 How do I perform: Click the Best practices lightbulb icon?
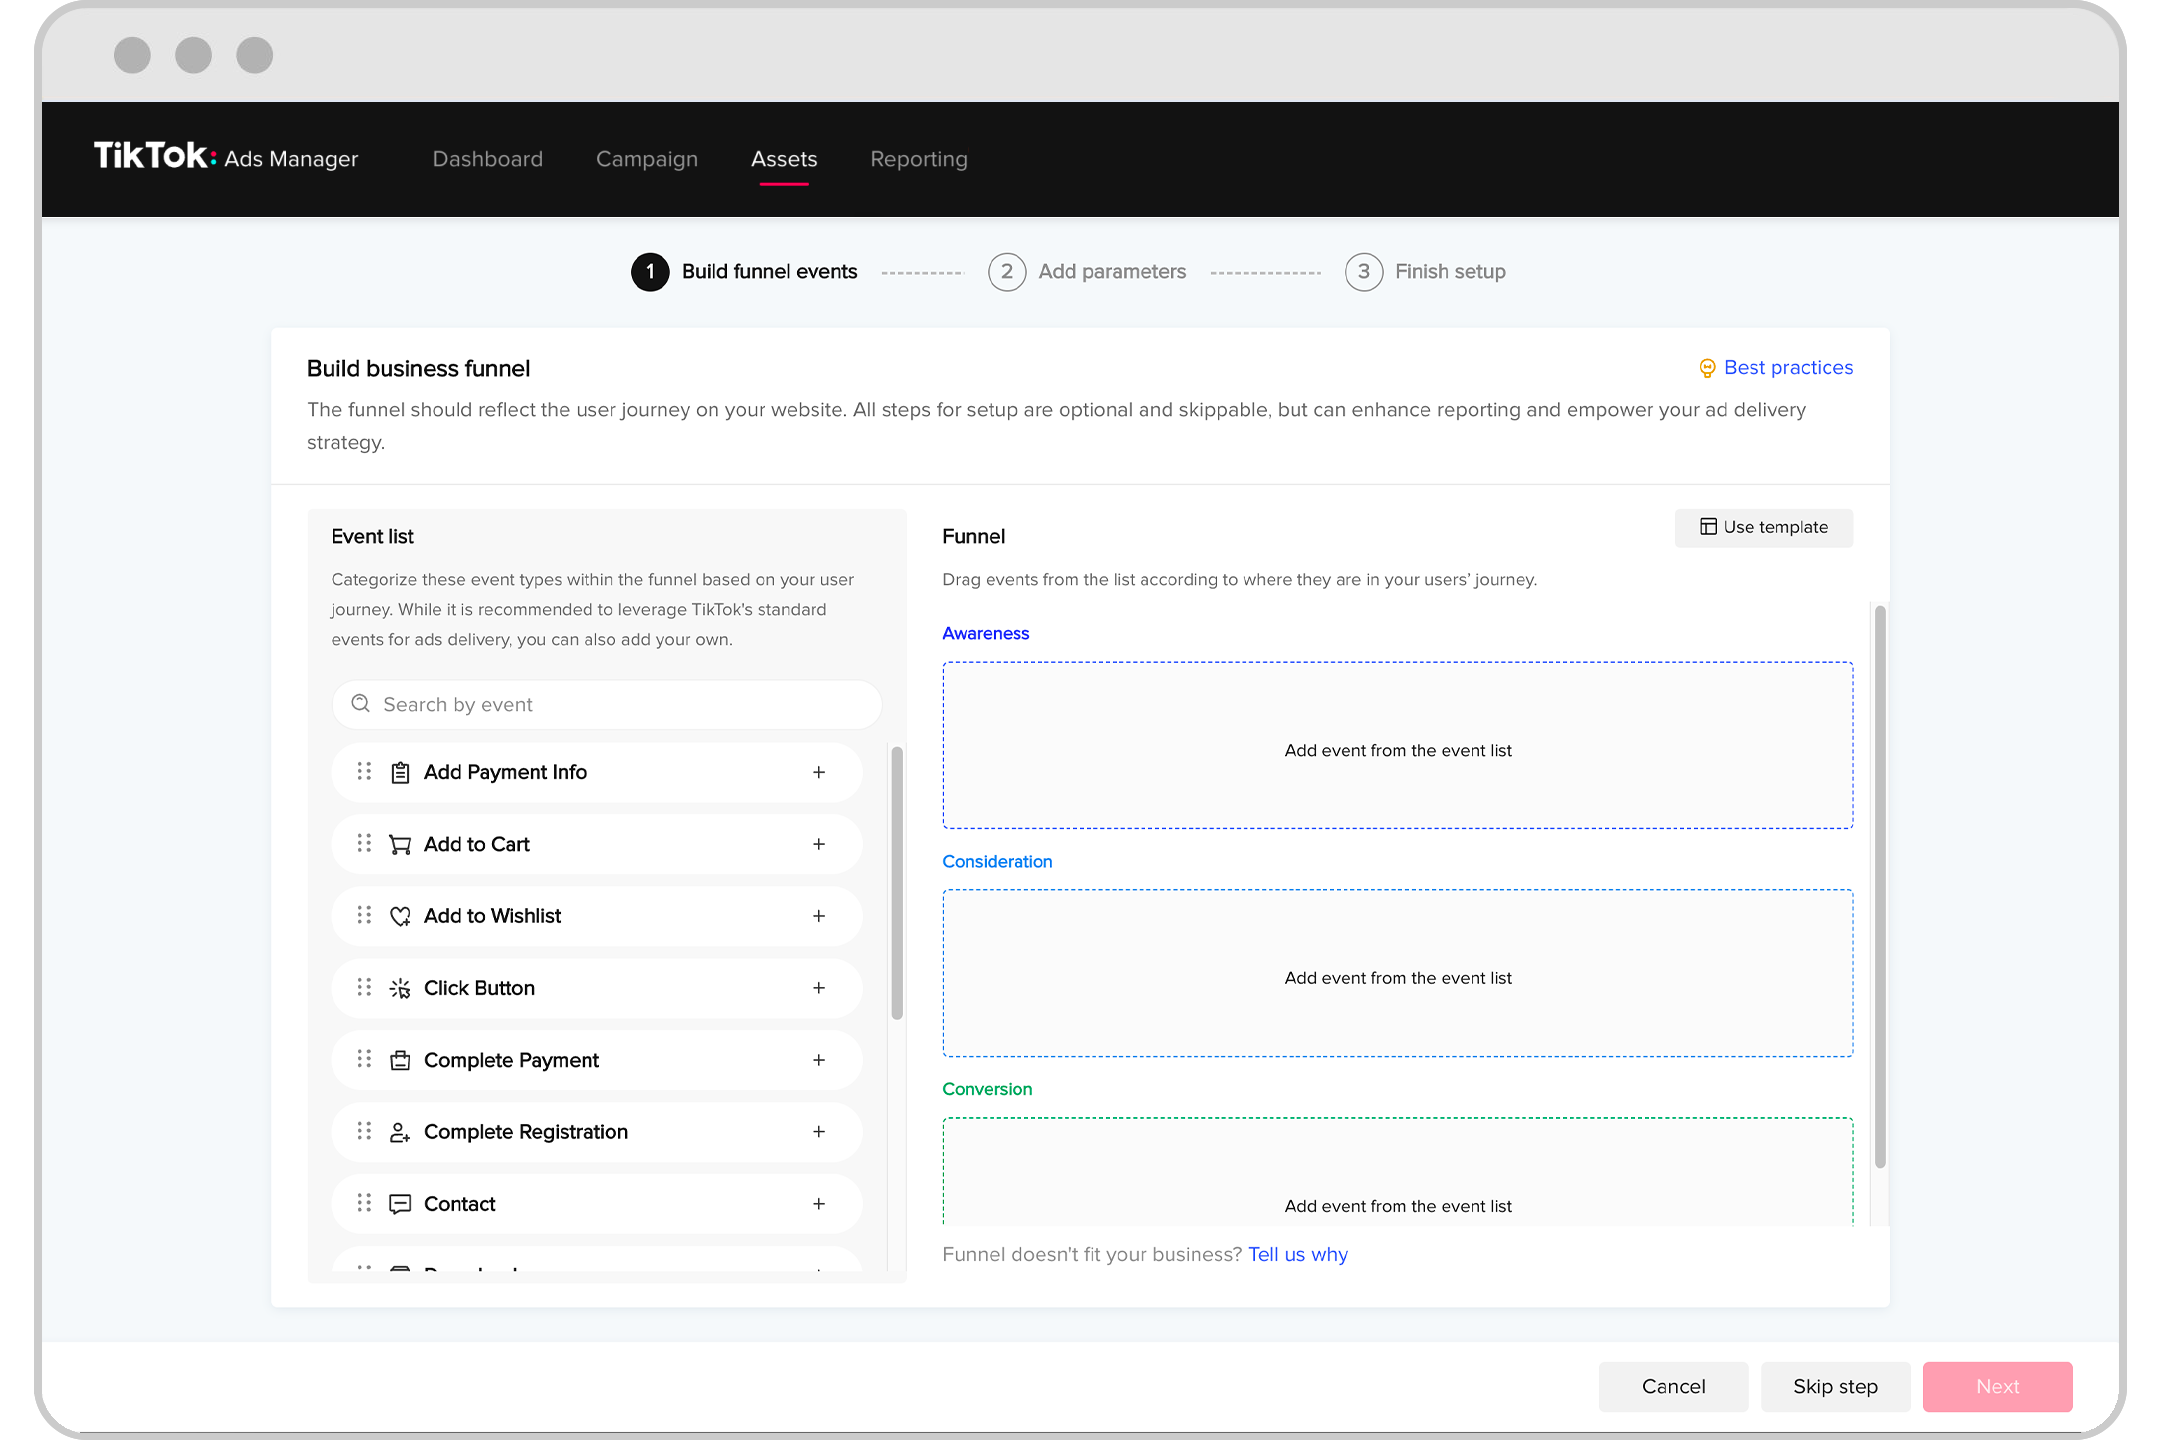[1707, 368]
